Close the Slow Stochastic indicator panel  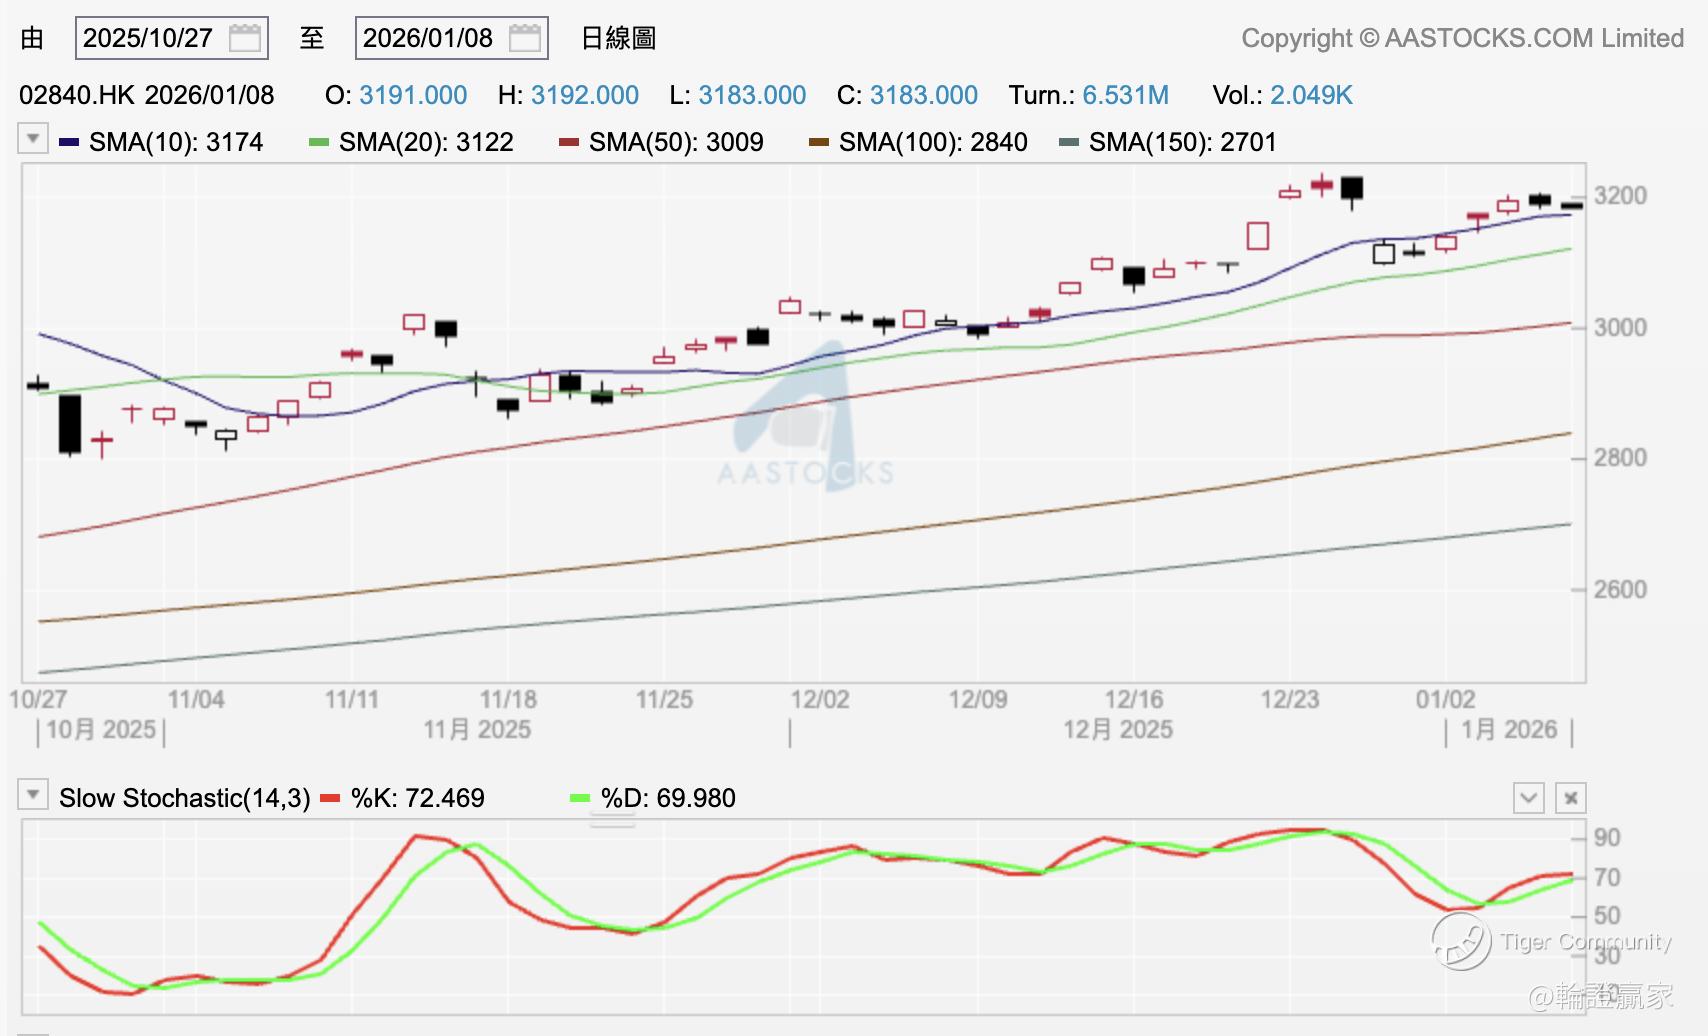point(1571,798)
